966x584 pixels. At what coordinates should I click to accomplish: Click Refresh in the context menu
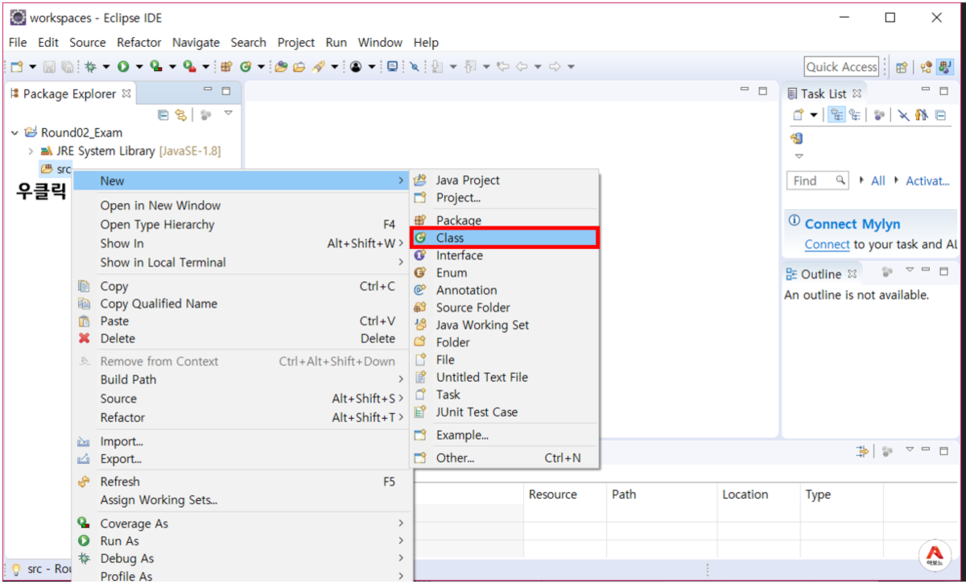242,482
